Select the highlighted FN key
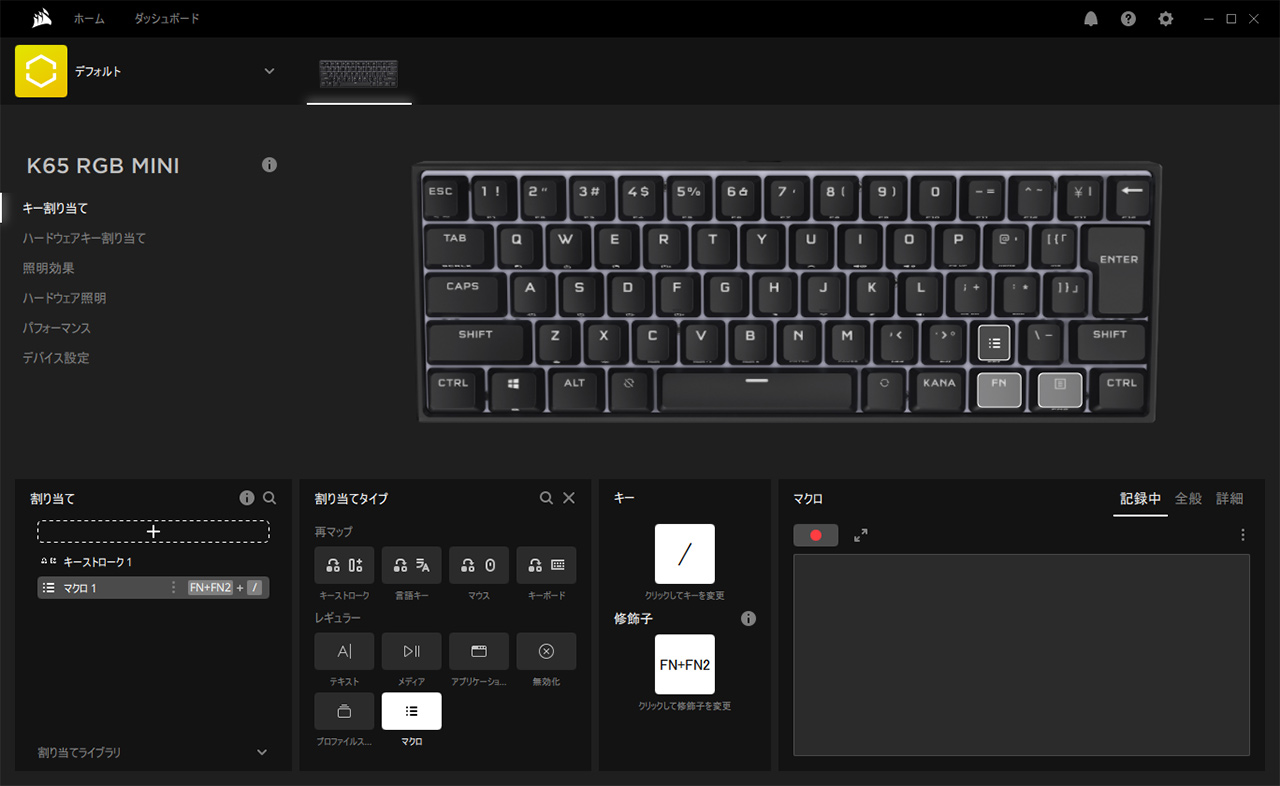1280x786 pixels. tap(999, 388)
